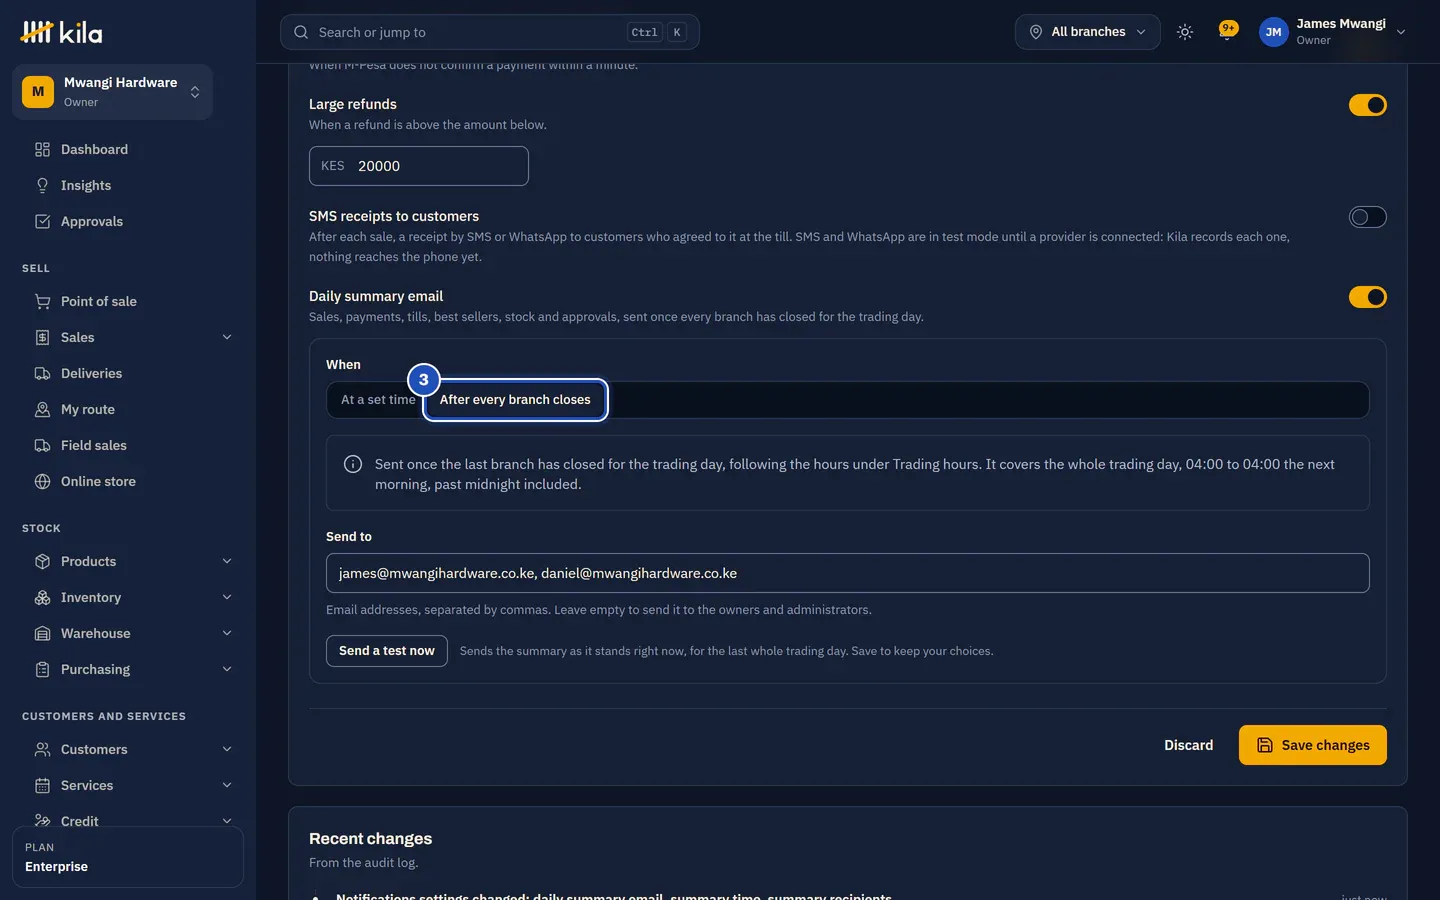
Task: Open the All branches dropdown
Action: [x=1087, y=32]
